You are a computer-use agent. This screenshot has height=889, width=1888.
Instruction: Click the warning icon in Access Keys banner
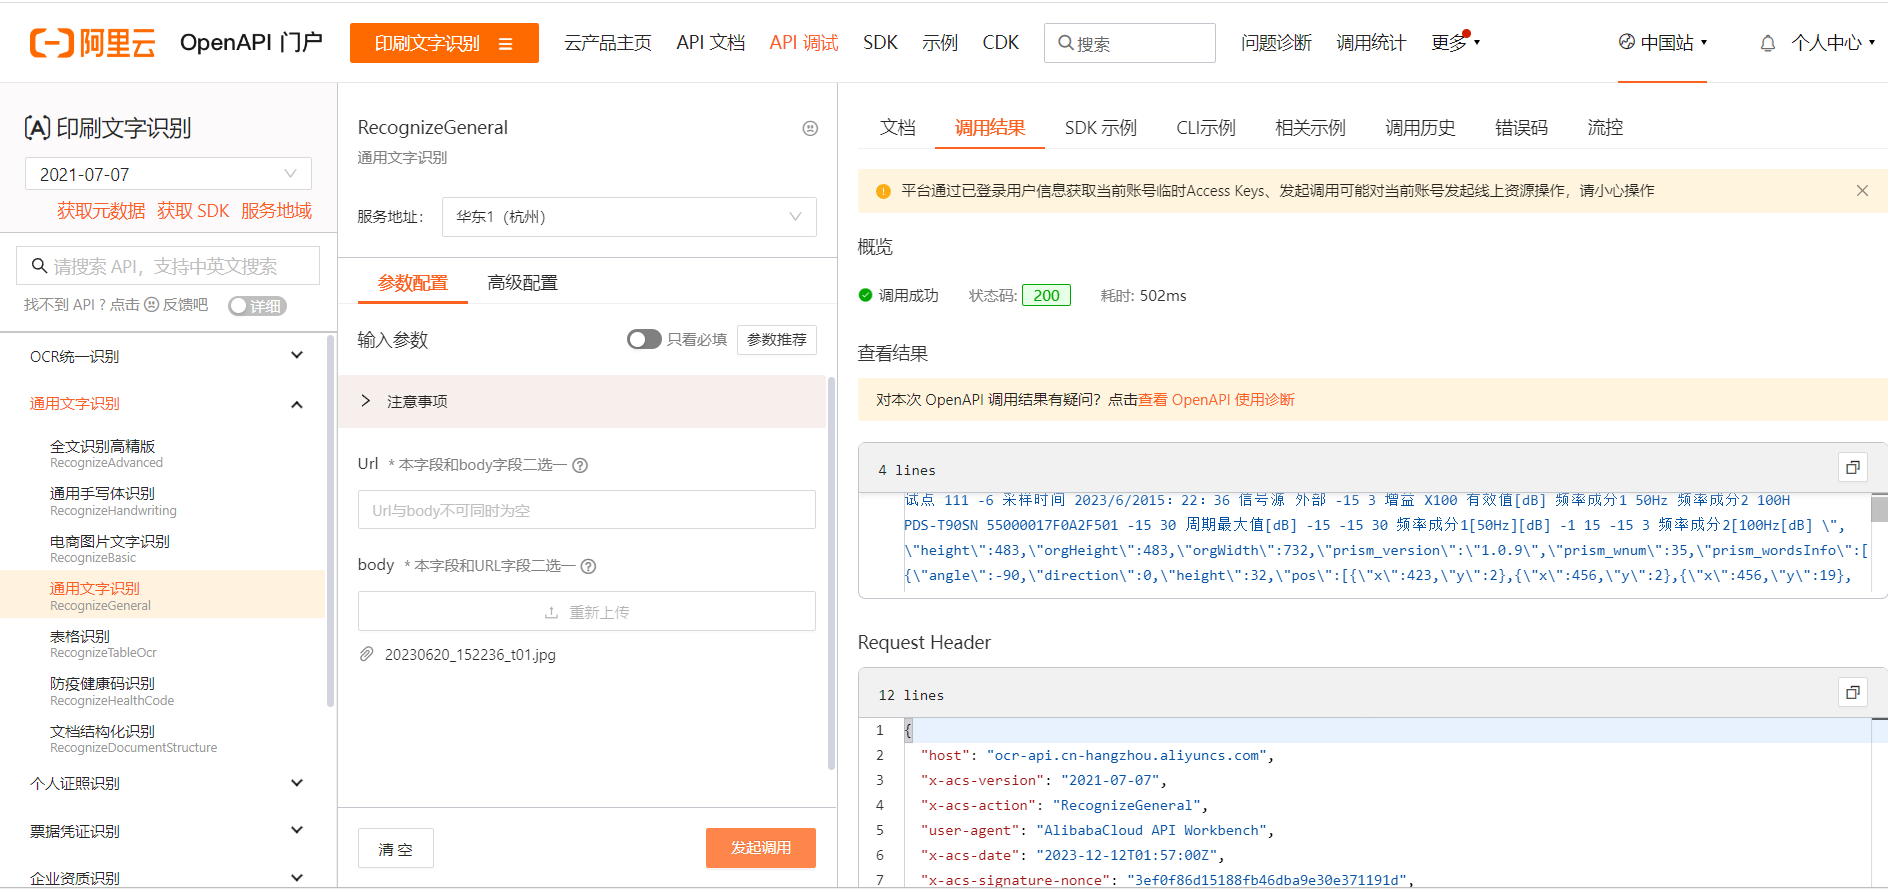[x=883, y=191]
